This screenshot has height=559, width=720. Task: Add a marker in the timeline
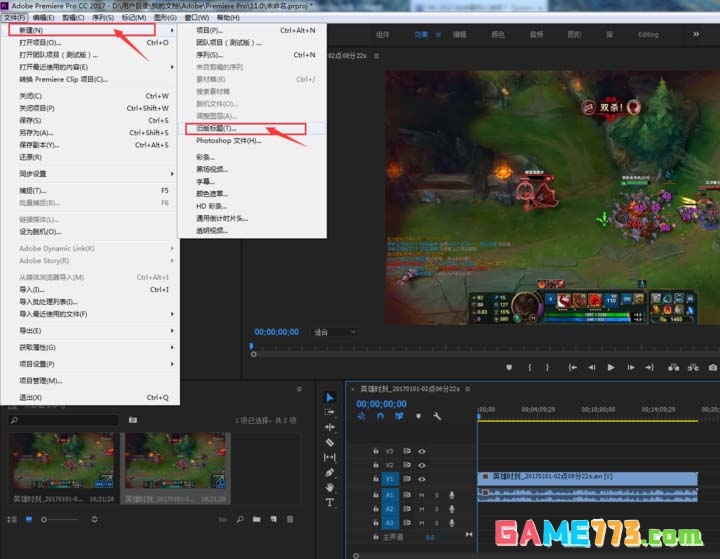click(418, 416)
